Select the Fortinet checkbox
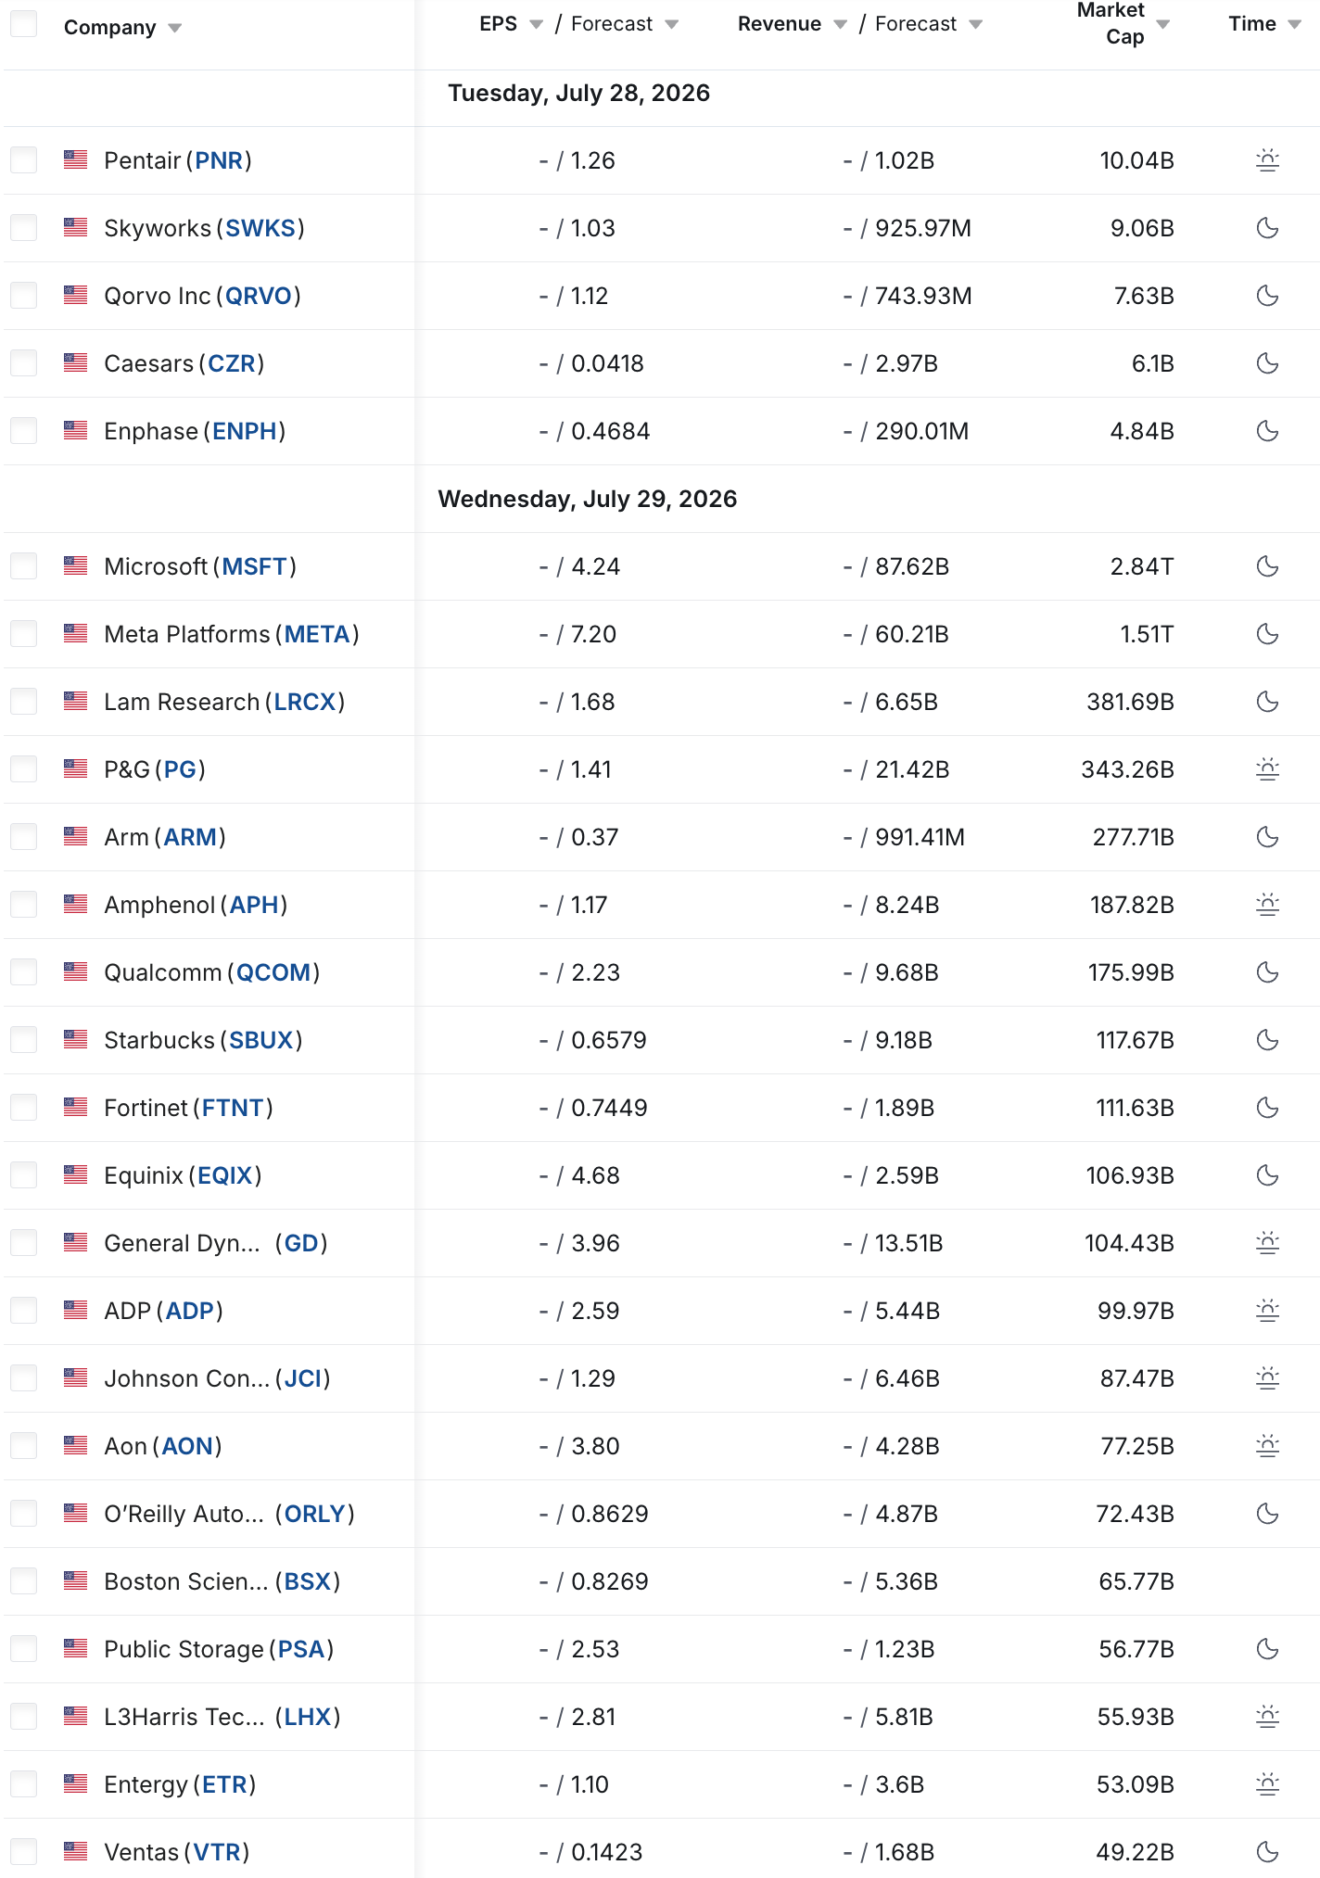1320x1878 pixels. point(23,1107)
